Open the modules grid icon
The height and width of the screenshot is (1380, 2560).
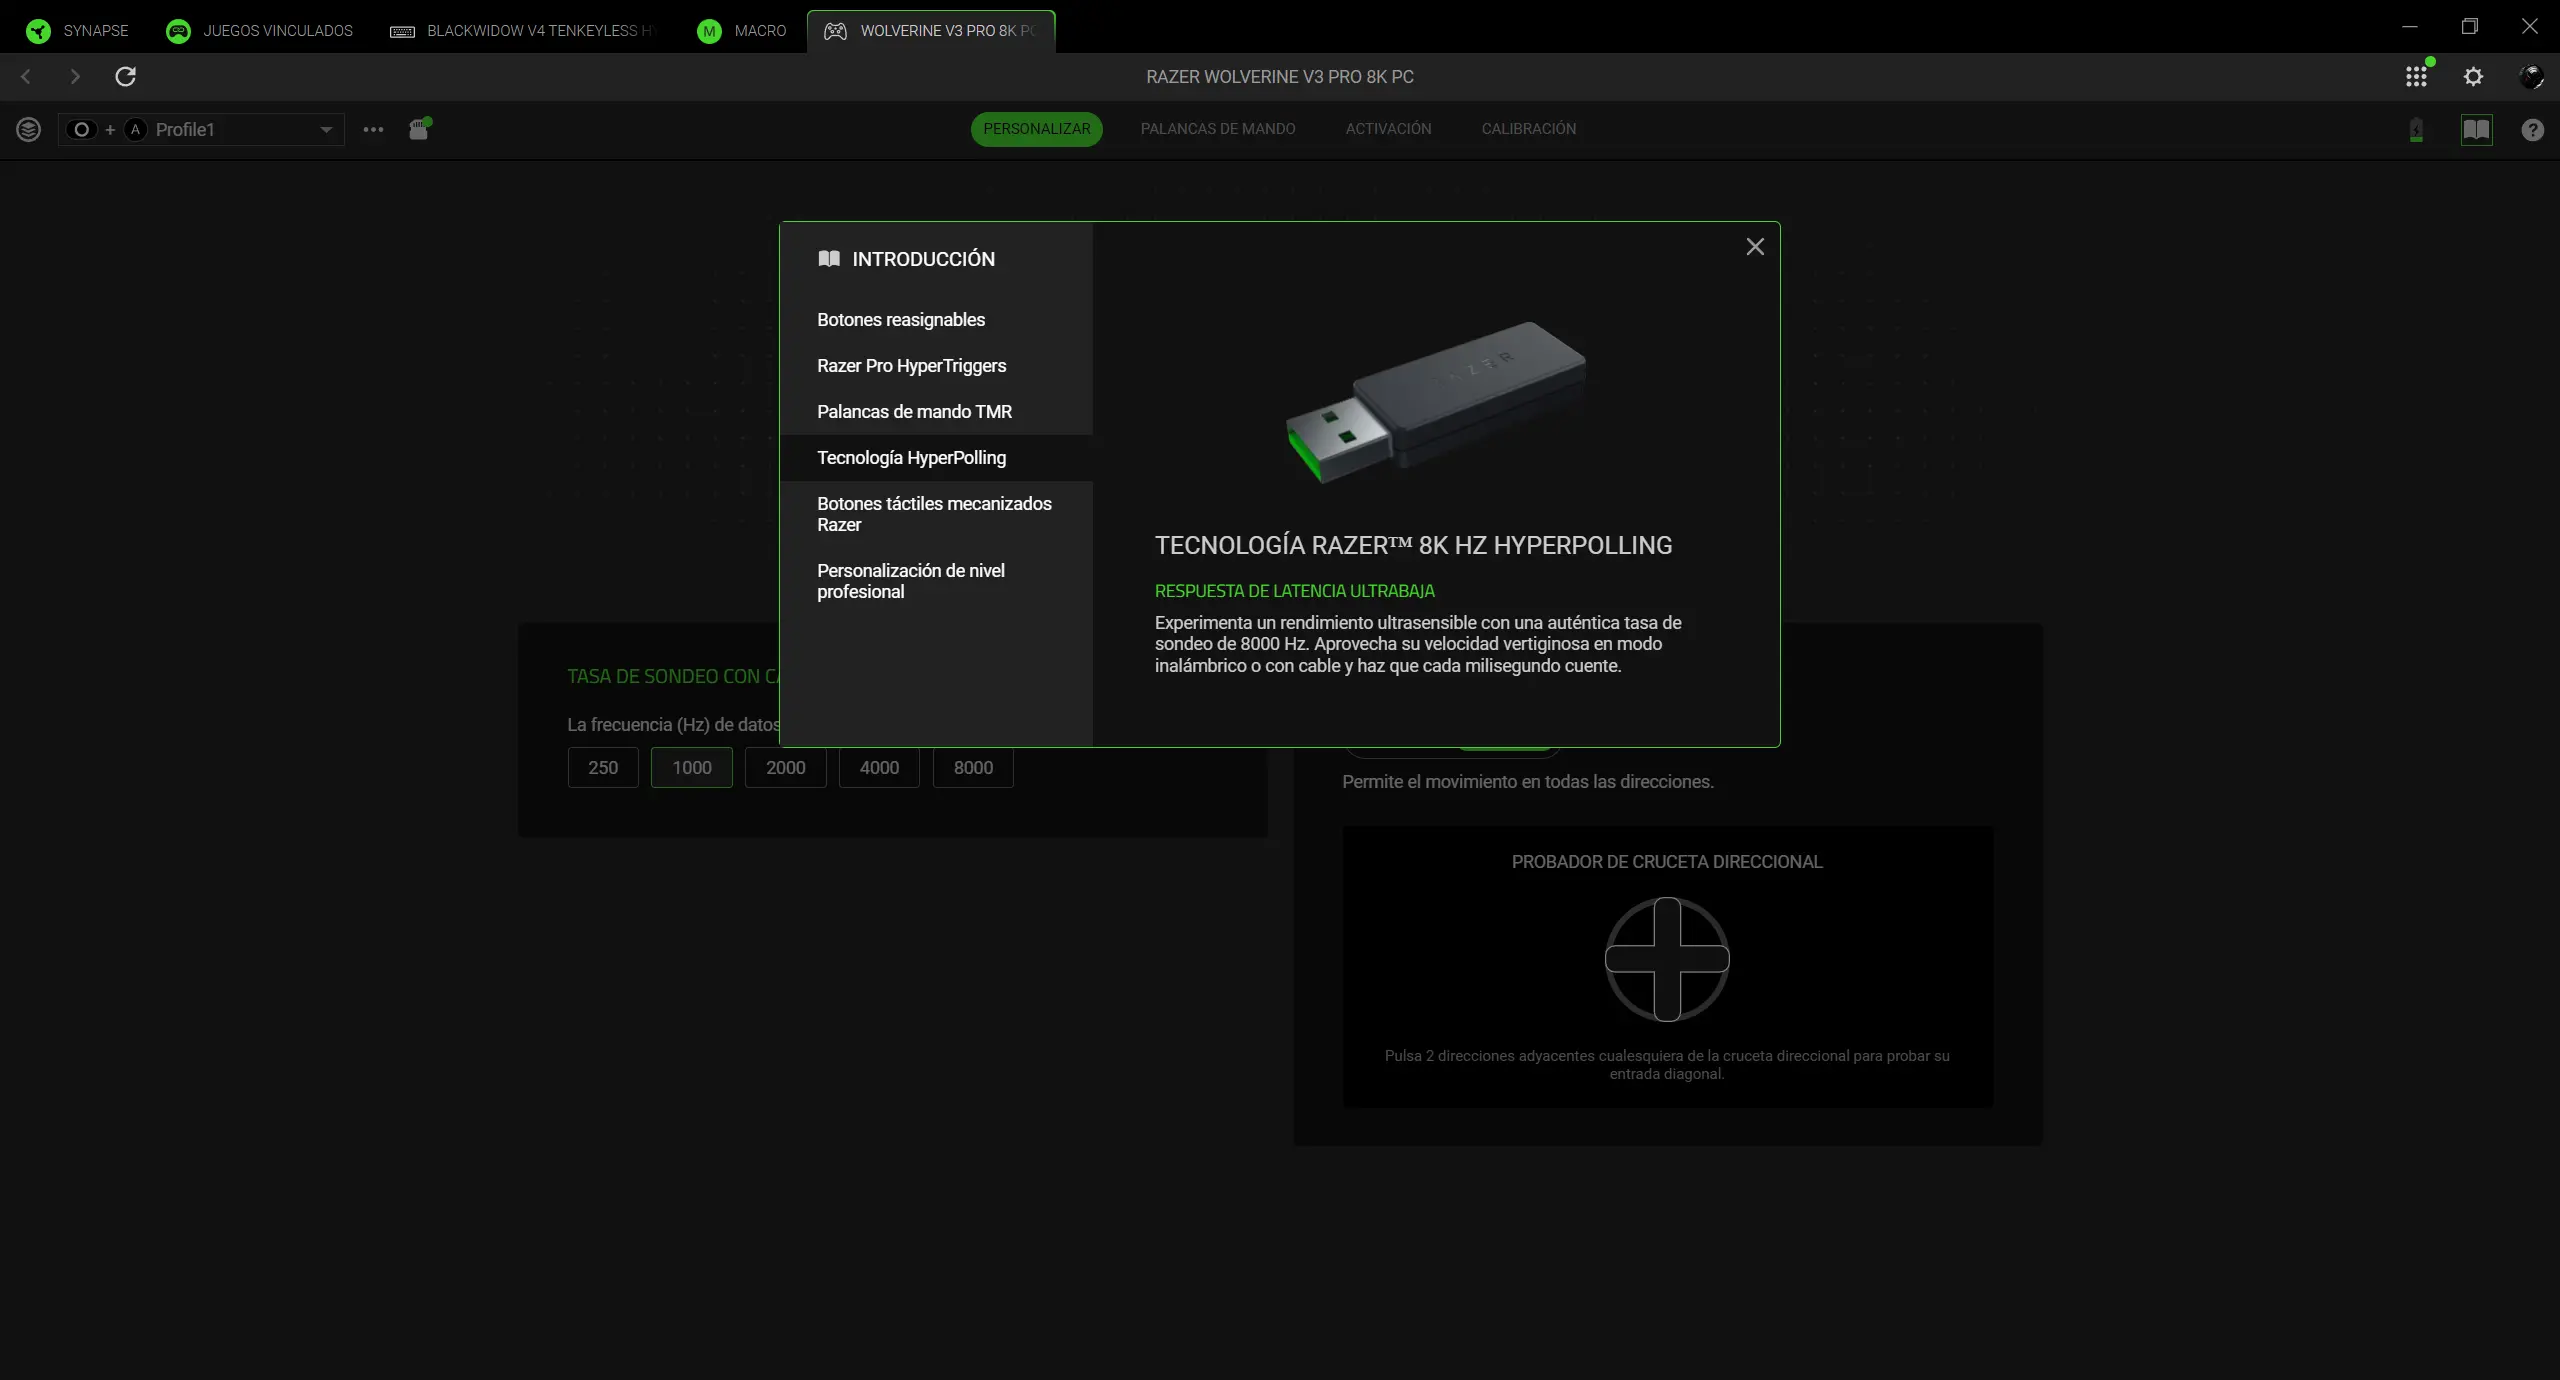2416,76
